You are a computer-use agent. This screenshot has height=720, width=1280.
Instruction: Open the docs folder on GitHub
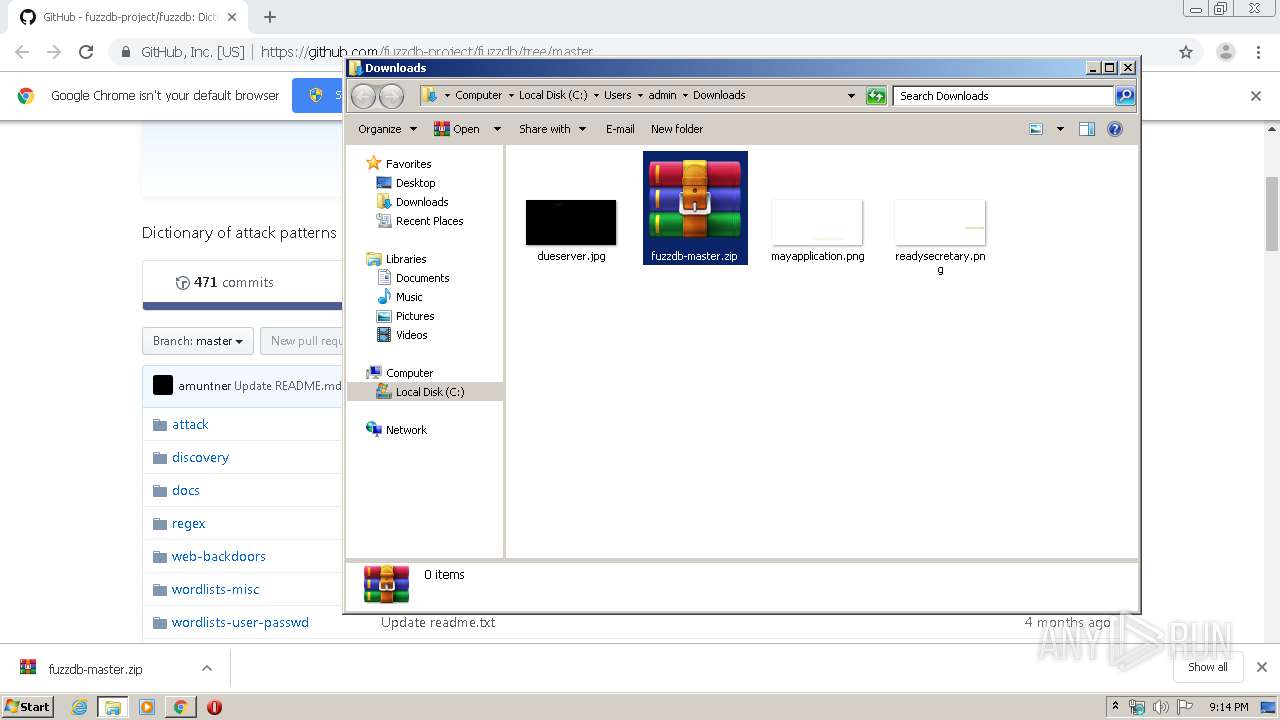tap(186, 490)
